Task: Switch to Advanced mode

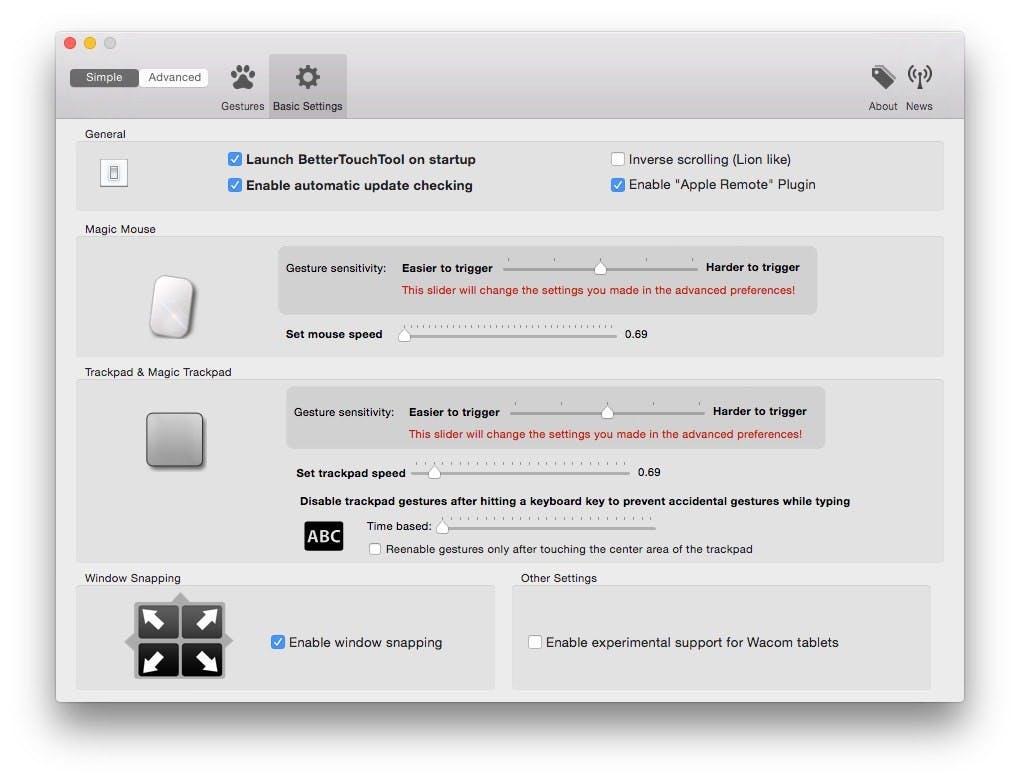Action: [174, 77]
